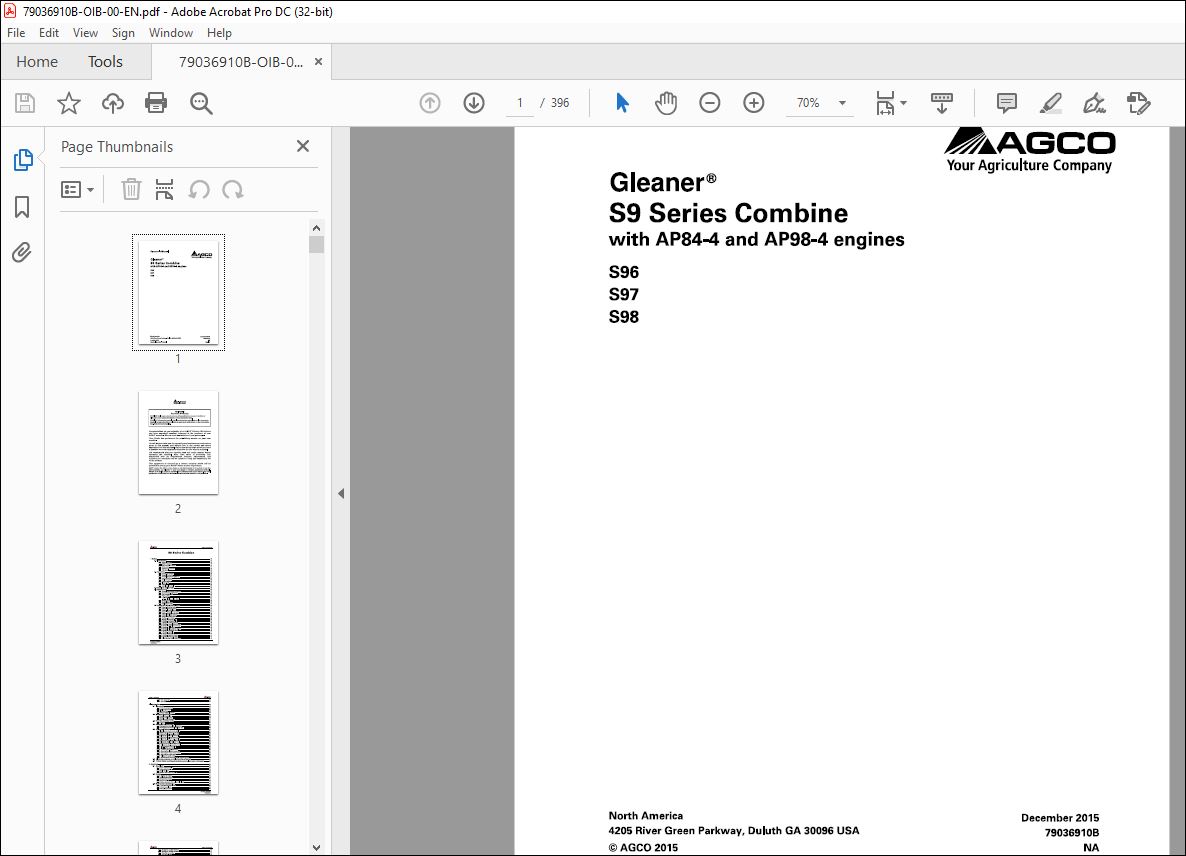Select page 4 thumbnail
The image size is (1186, 856).
pyautogui.click(x=179, y=743)
